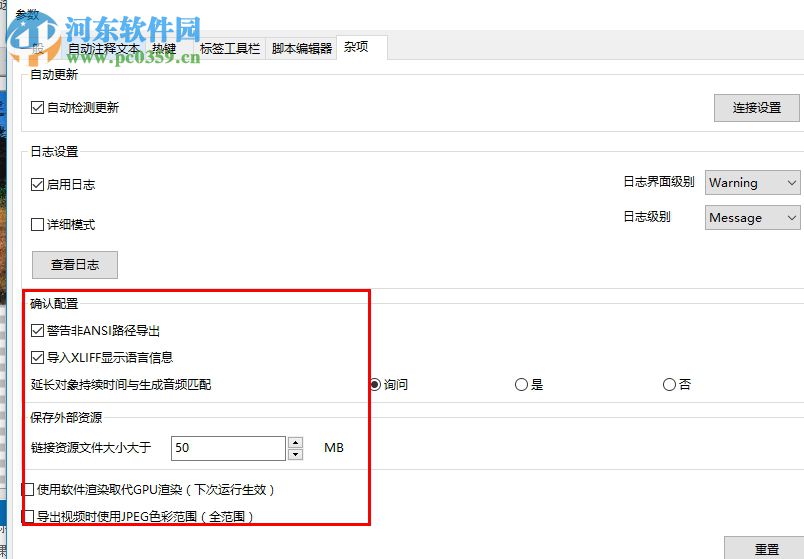Click the 日志级别 label
This screenshot has height=559, width=804.
click(x=647, y=217)
